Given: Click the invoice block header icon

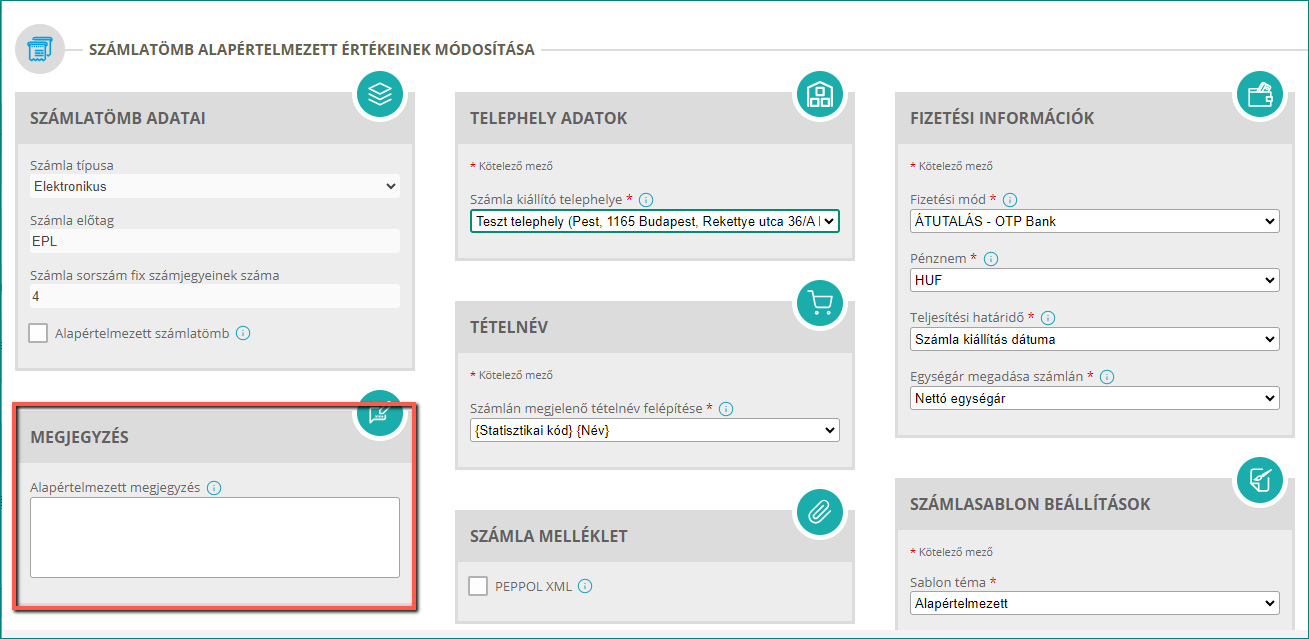Looking at the screenshot, I should coord(40,50).
